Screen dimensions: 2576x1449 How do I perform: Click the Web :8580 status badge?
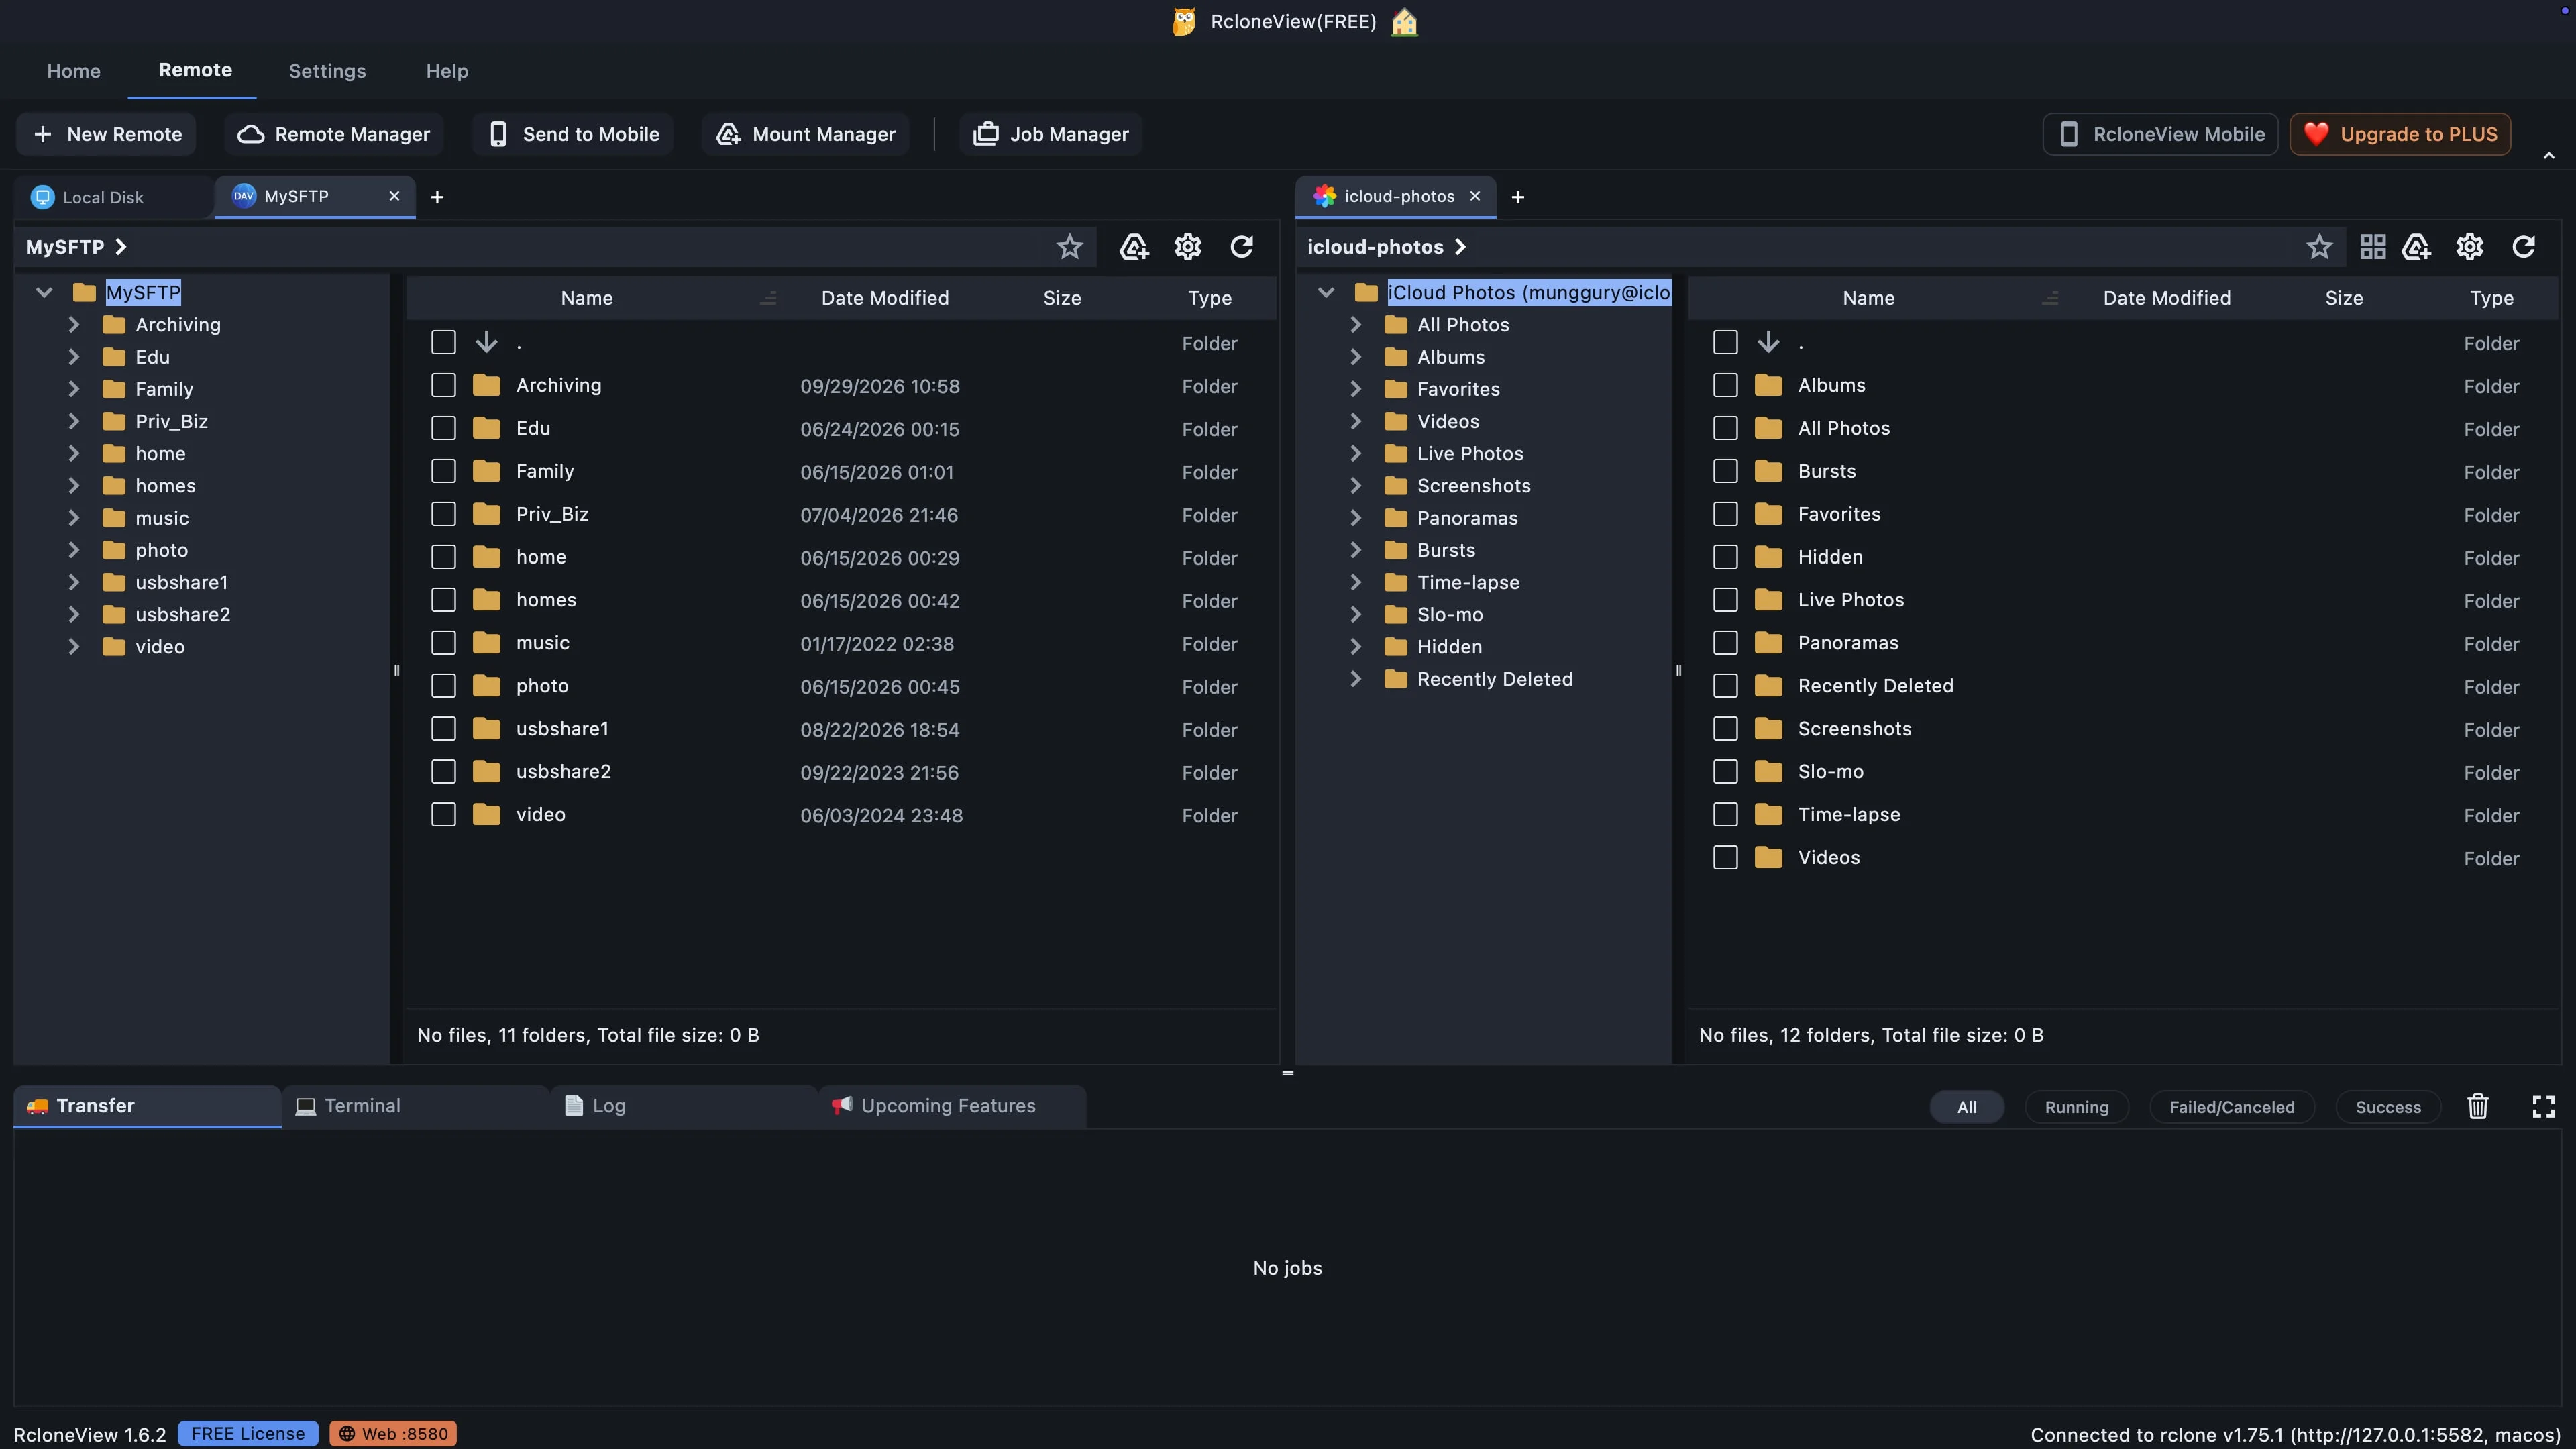(393, 1434)
